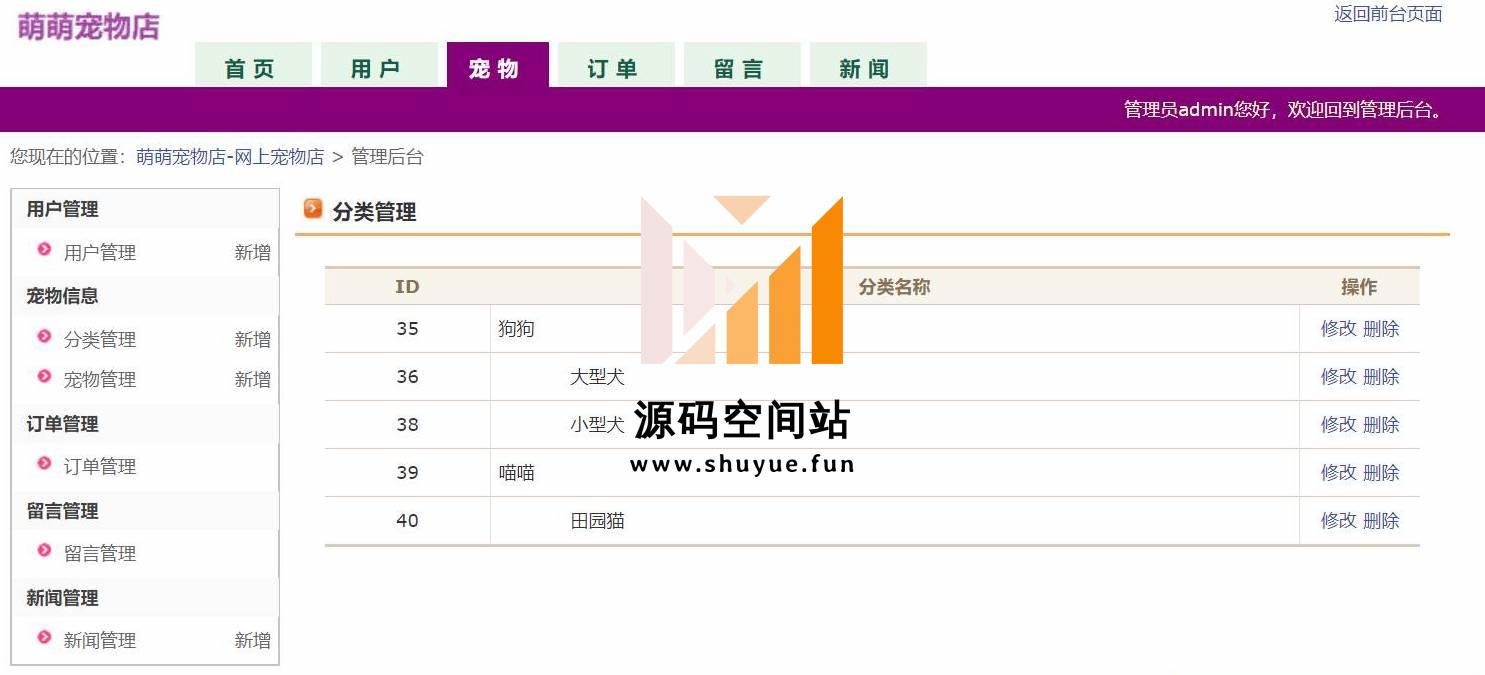Select the 宠物 navigation tab
The width and height of the screenshot is (1485, 675).
click(x=497, y=65)
